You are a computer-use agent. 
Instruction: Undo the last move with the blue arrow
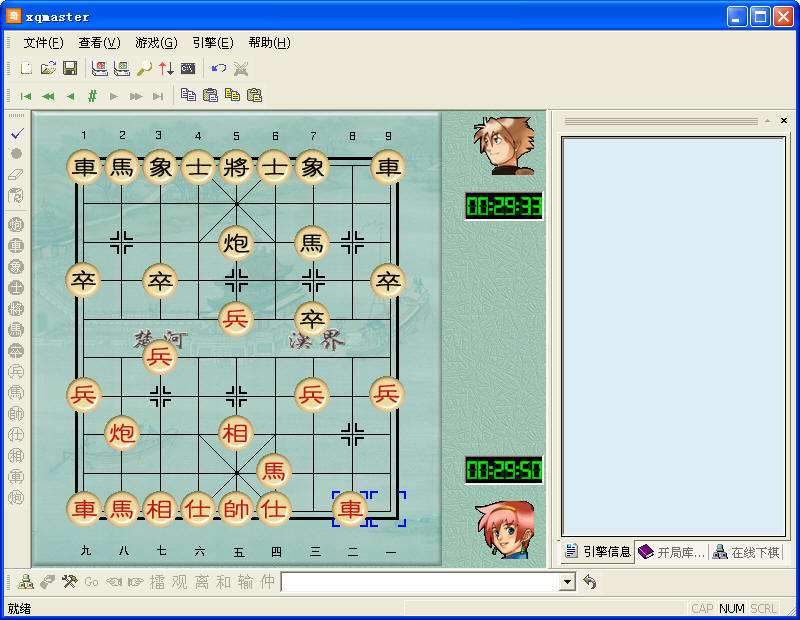tap(219, 68)
